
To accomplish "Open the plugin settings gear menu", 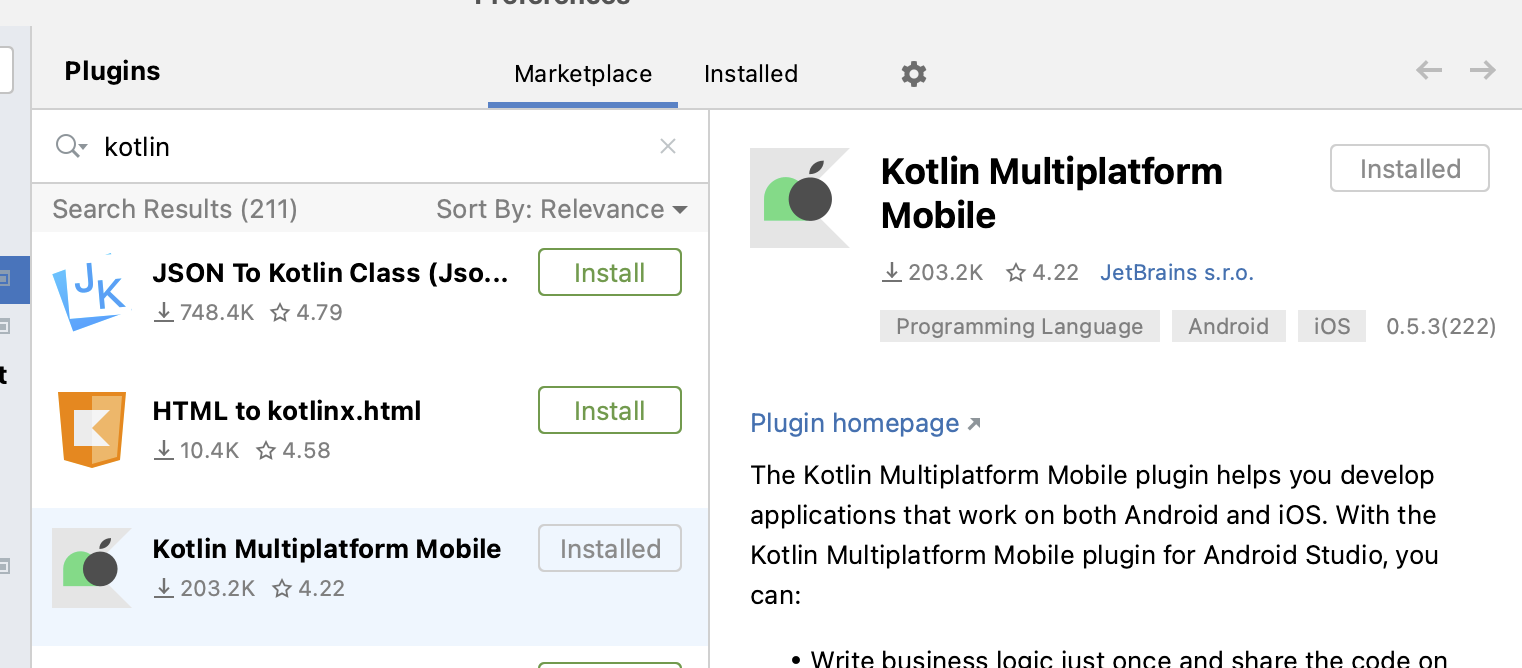I will click(x=913, y=74).
